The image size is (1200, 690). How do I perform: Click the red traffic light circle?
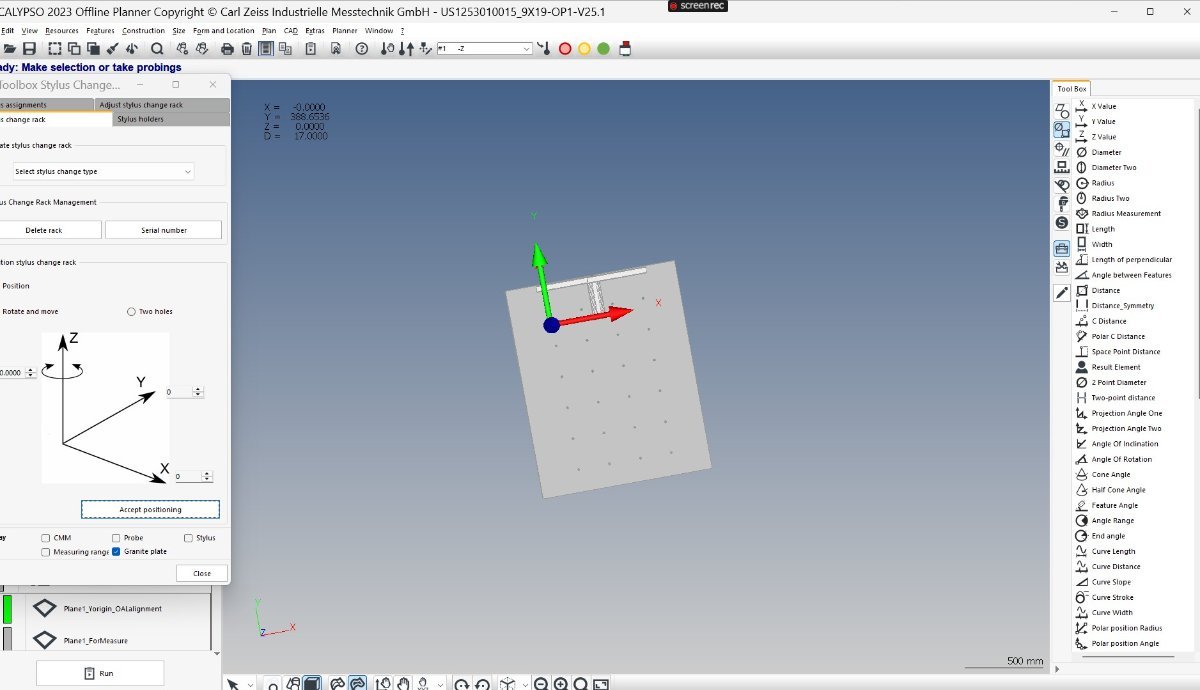click(x=565, y=48)
